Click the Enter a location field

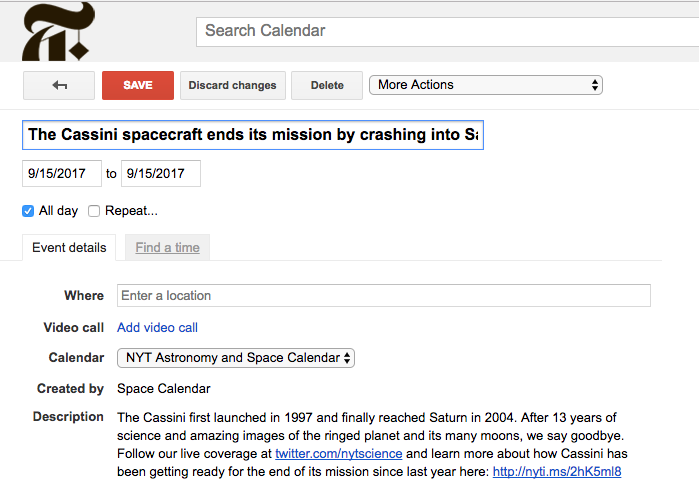(384, 295)
